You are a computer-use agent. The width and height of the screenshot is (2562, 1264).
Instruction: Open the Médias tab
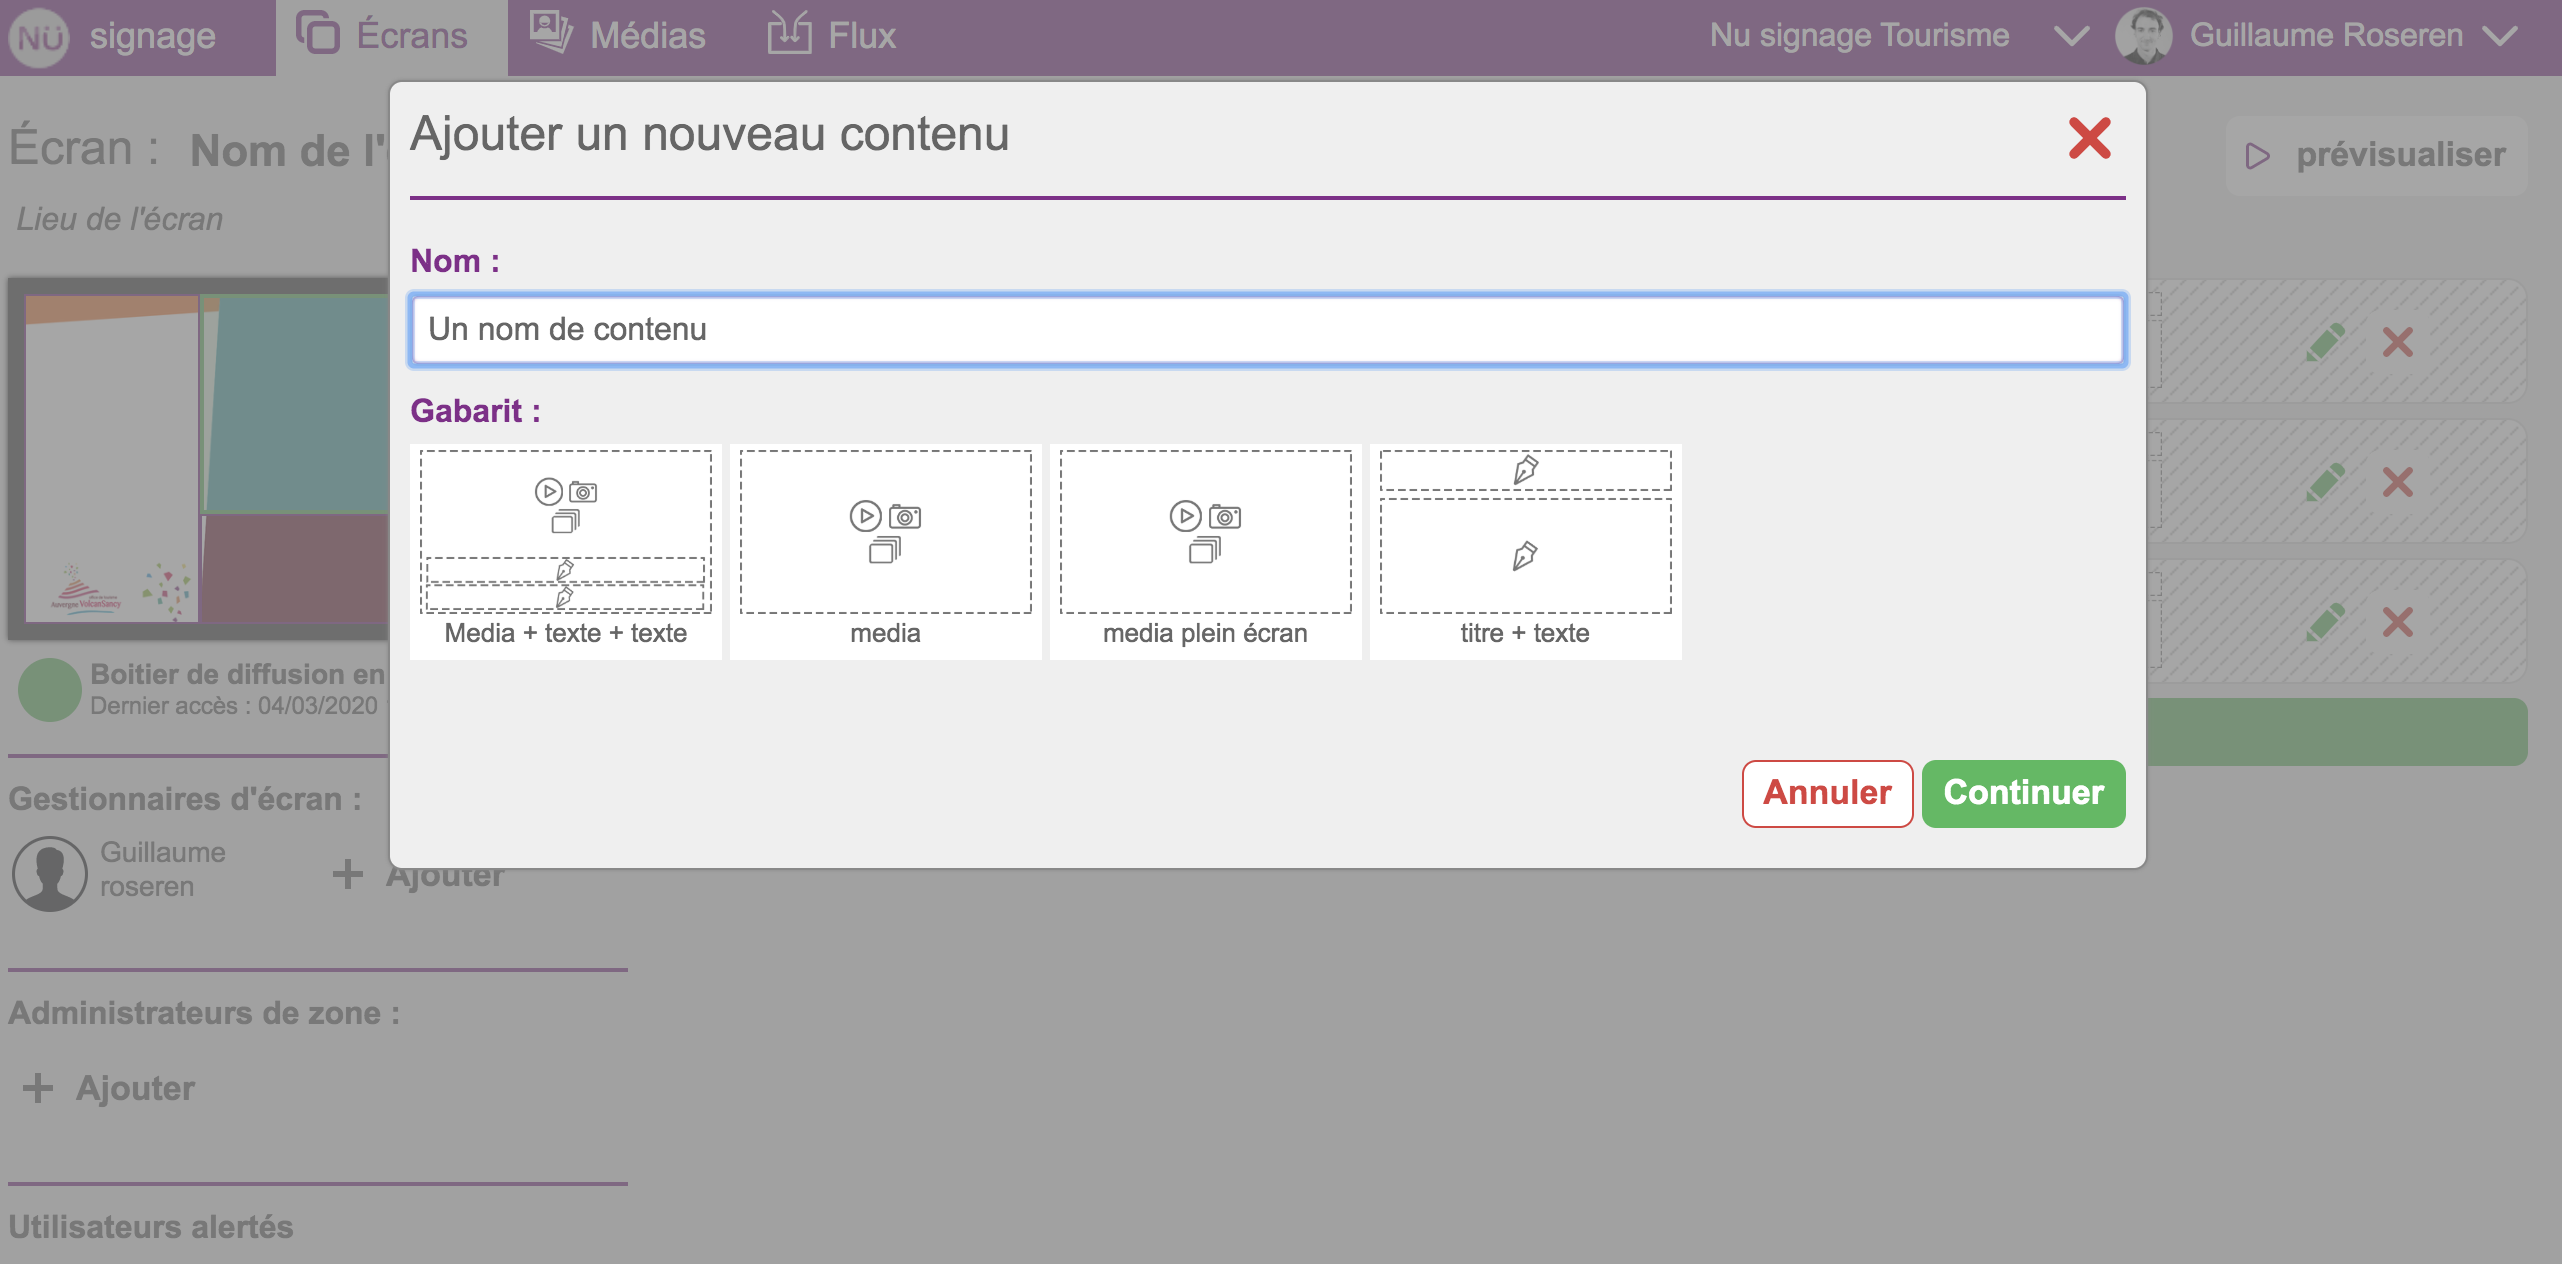pos(647,36)
